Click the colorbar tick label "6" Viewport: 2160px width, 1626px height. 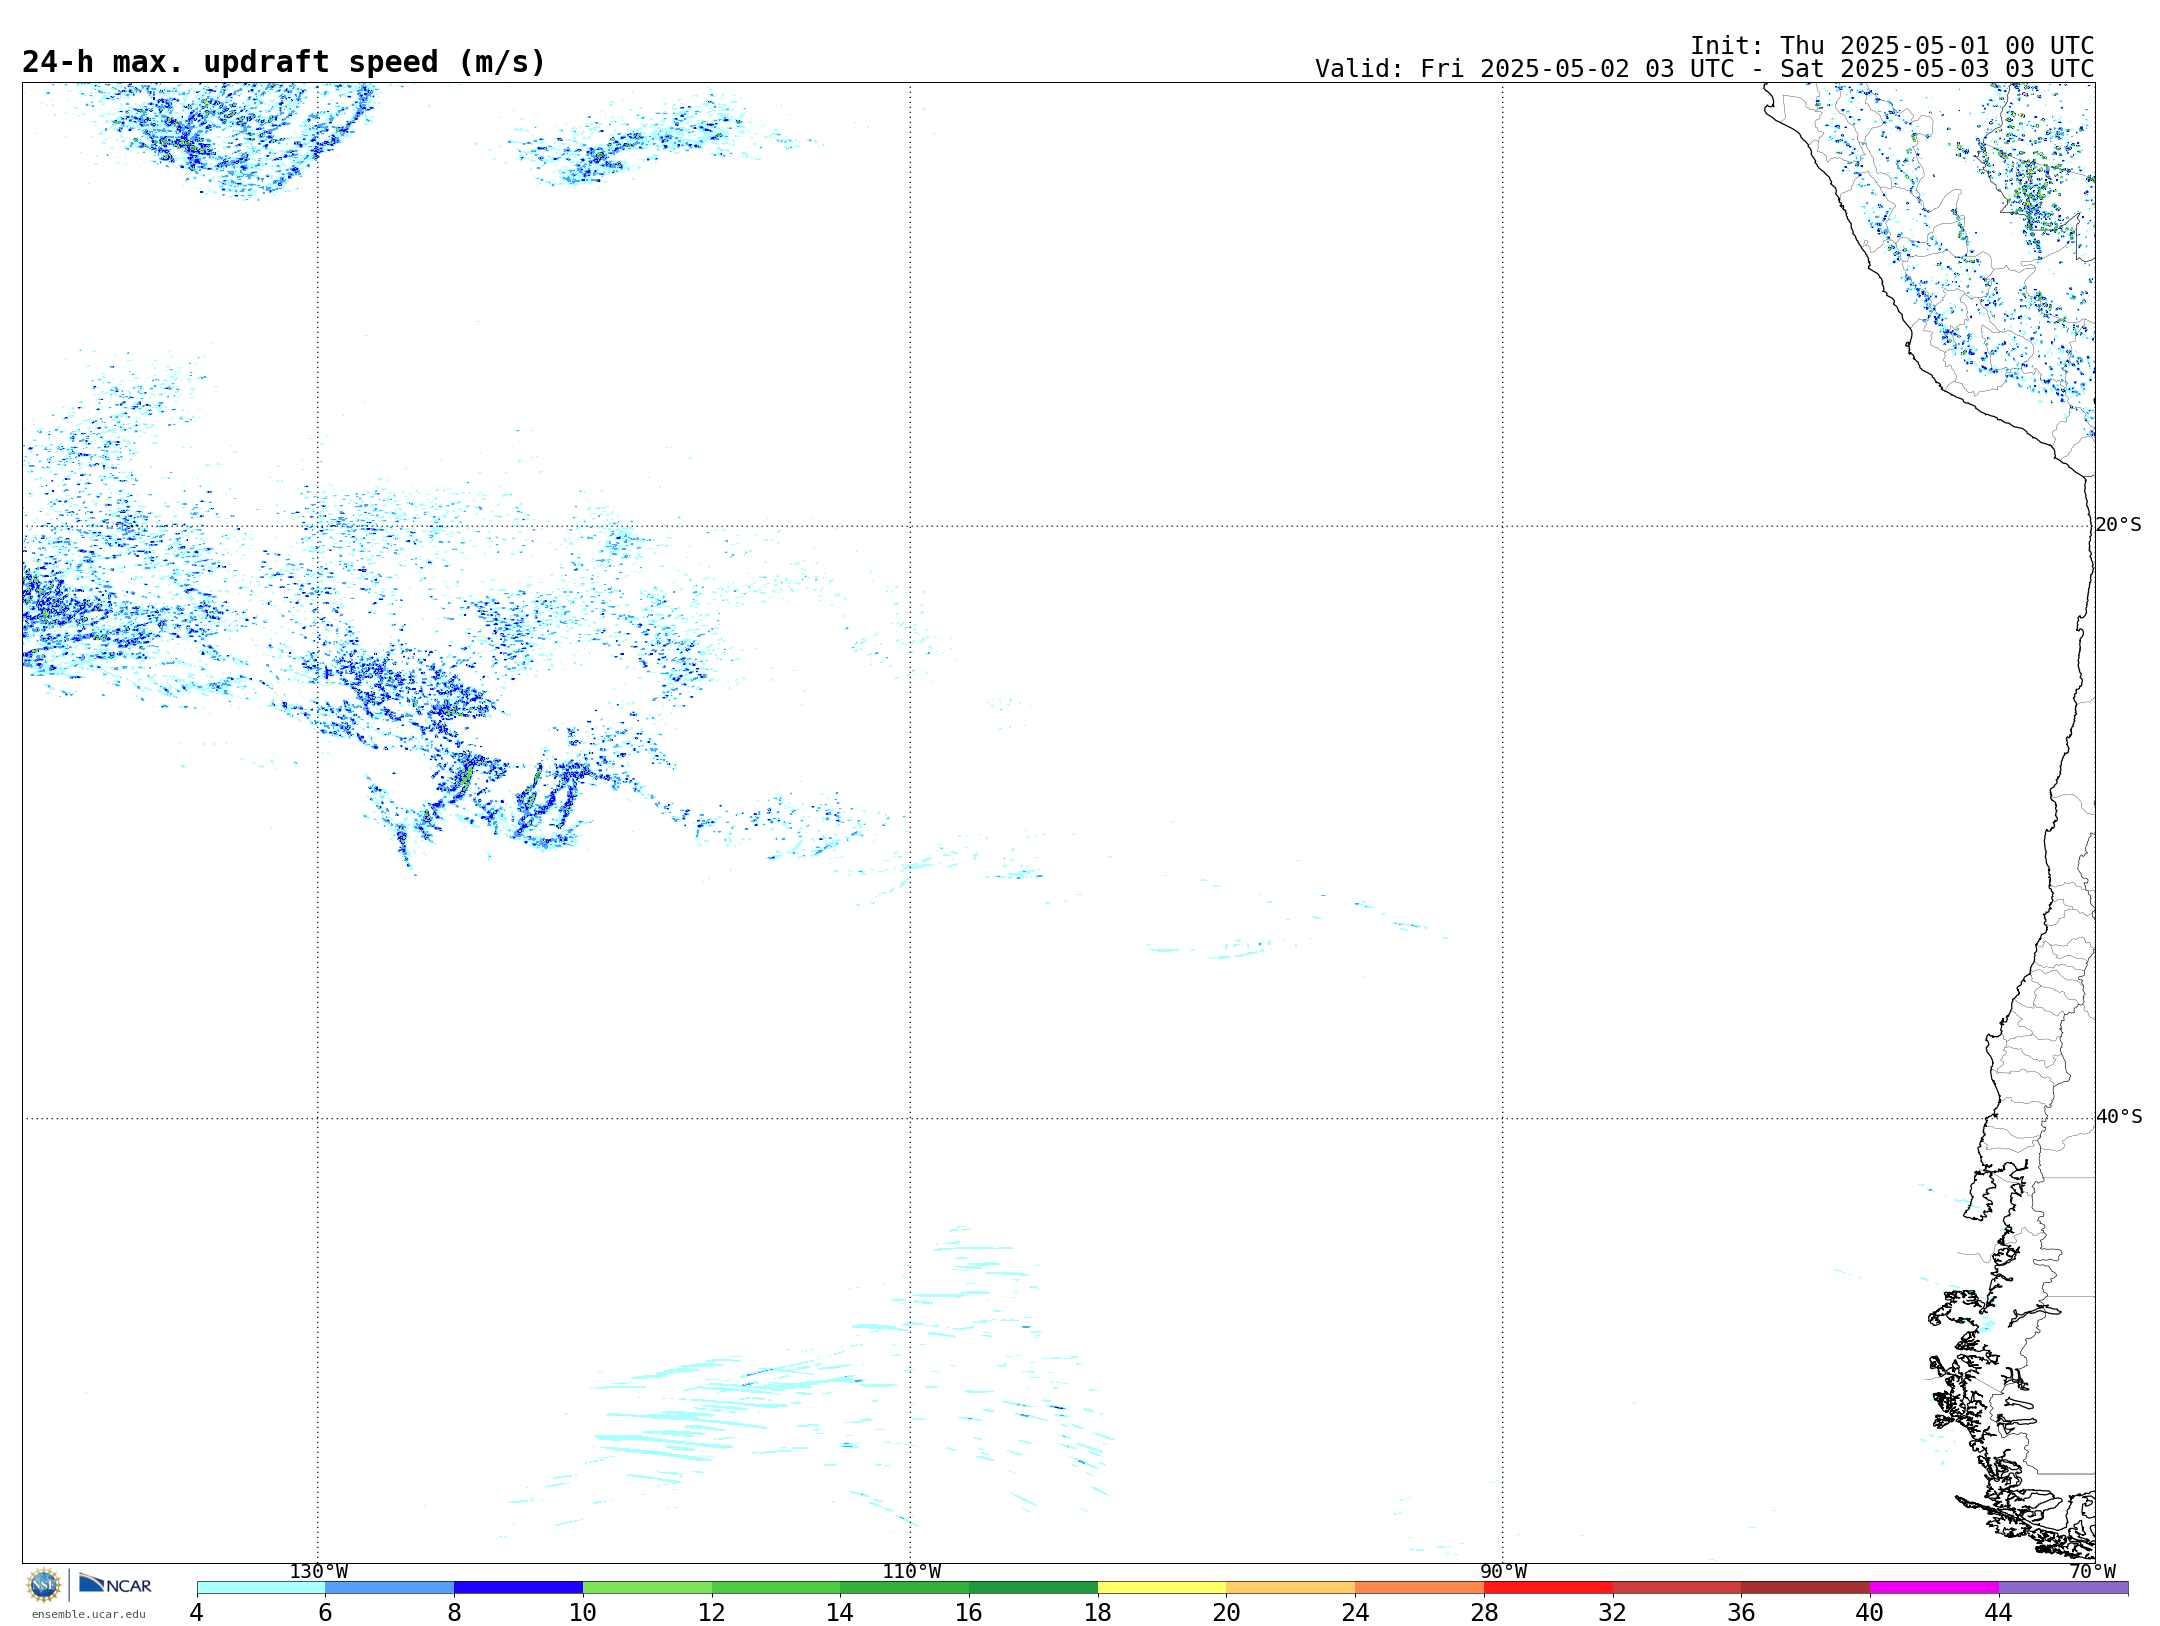tap(325, 1613)
